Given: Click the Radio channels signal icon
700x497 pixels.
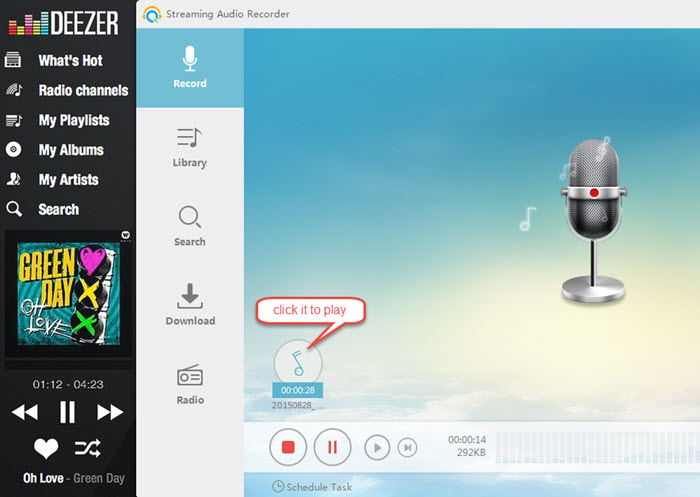Looking at the screenshot, I should [14, 90].
